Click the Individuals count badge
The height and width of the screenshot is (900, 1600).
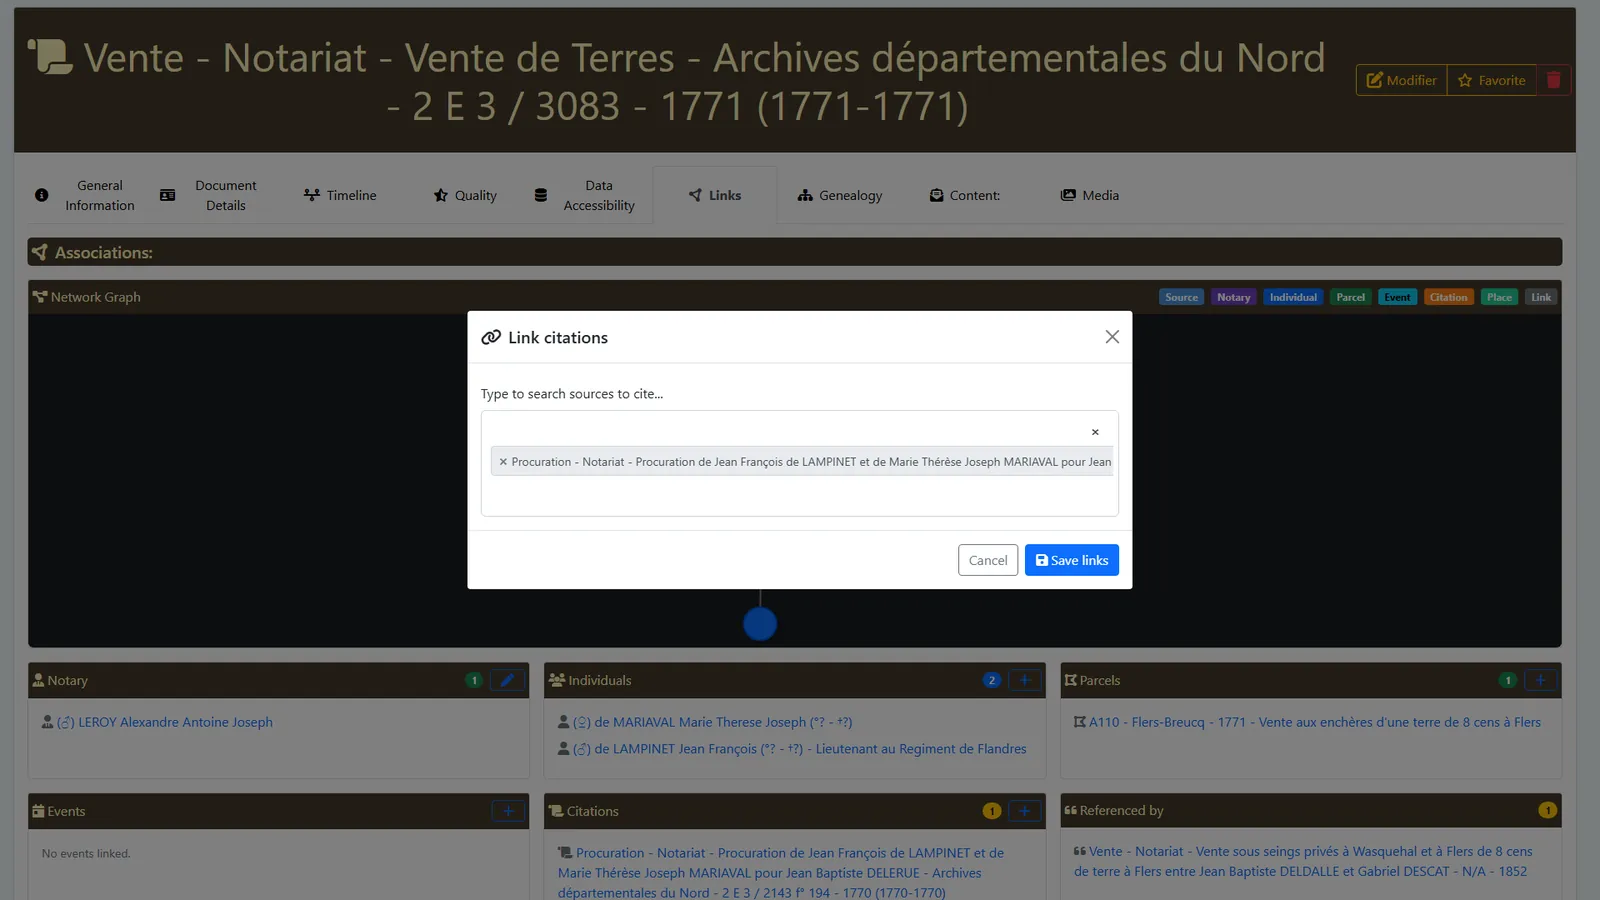click(991, 680)
